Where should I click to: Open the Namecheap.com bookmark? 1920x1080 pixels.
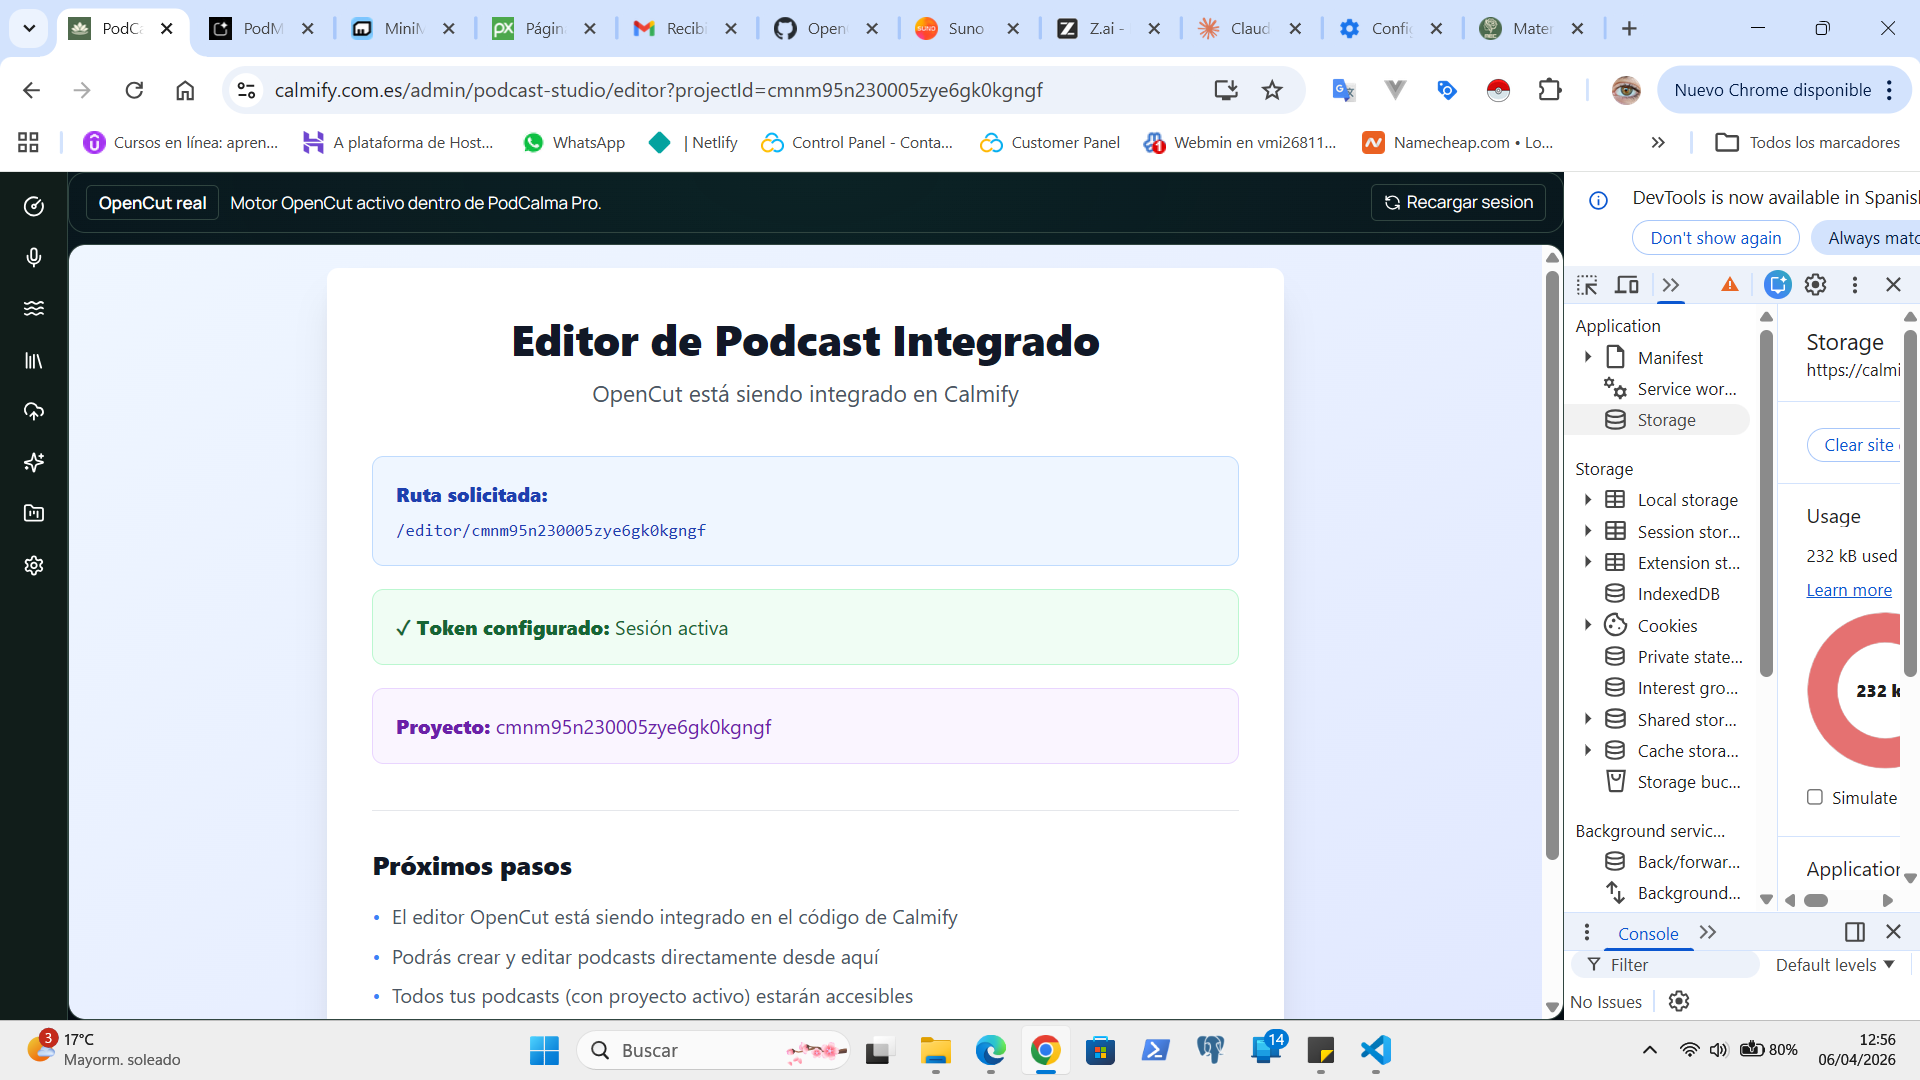point(1458,143)
